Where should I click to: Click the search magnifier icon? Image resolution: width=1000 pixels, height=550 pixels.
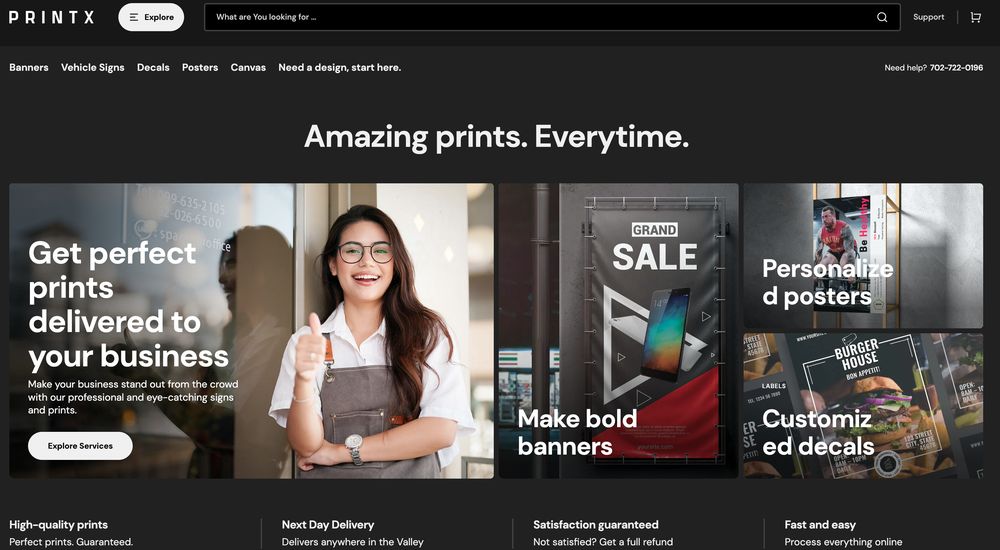(881, 17)
